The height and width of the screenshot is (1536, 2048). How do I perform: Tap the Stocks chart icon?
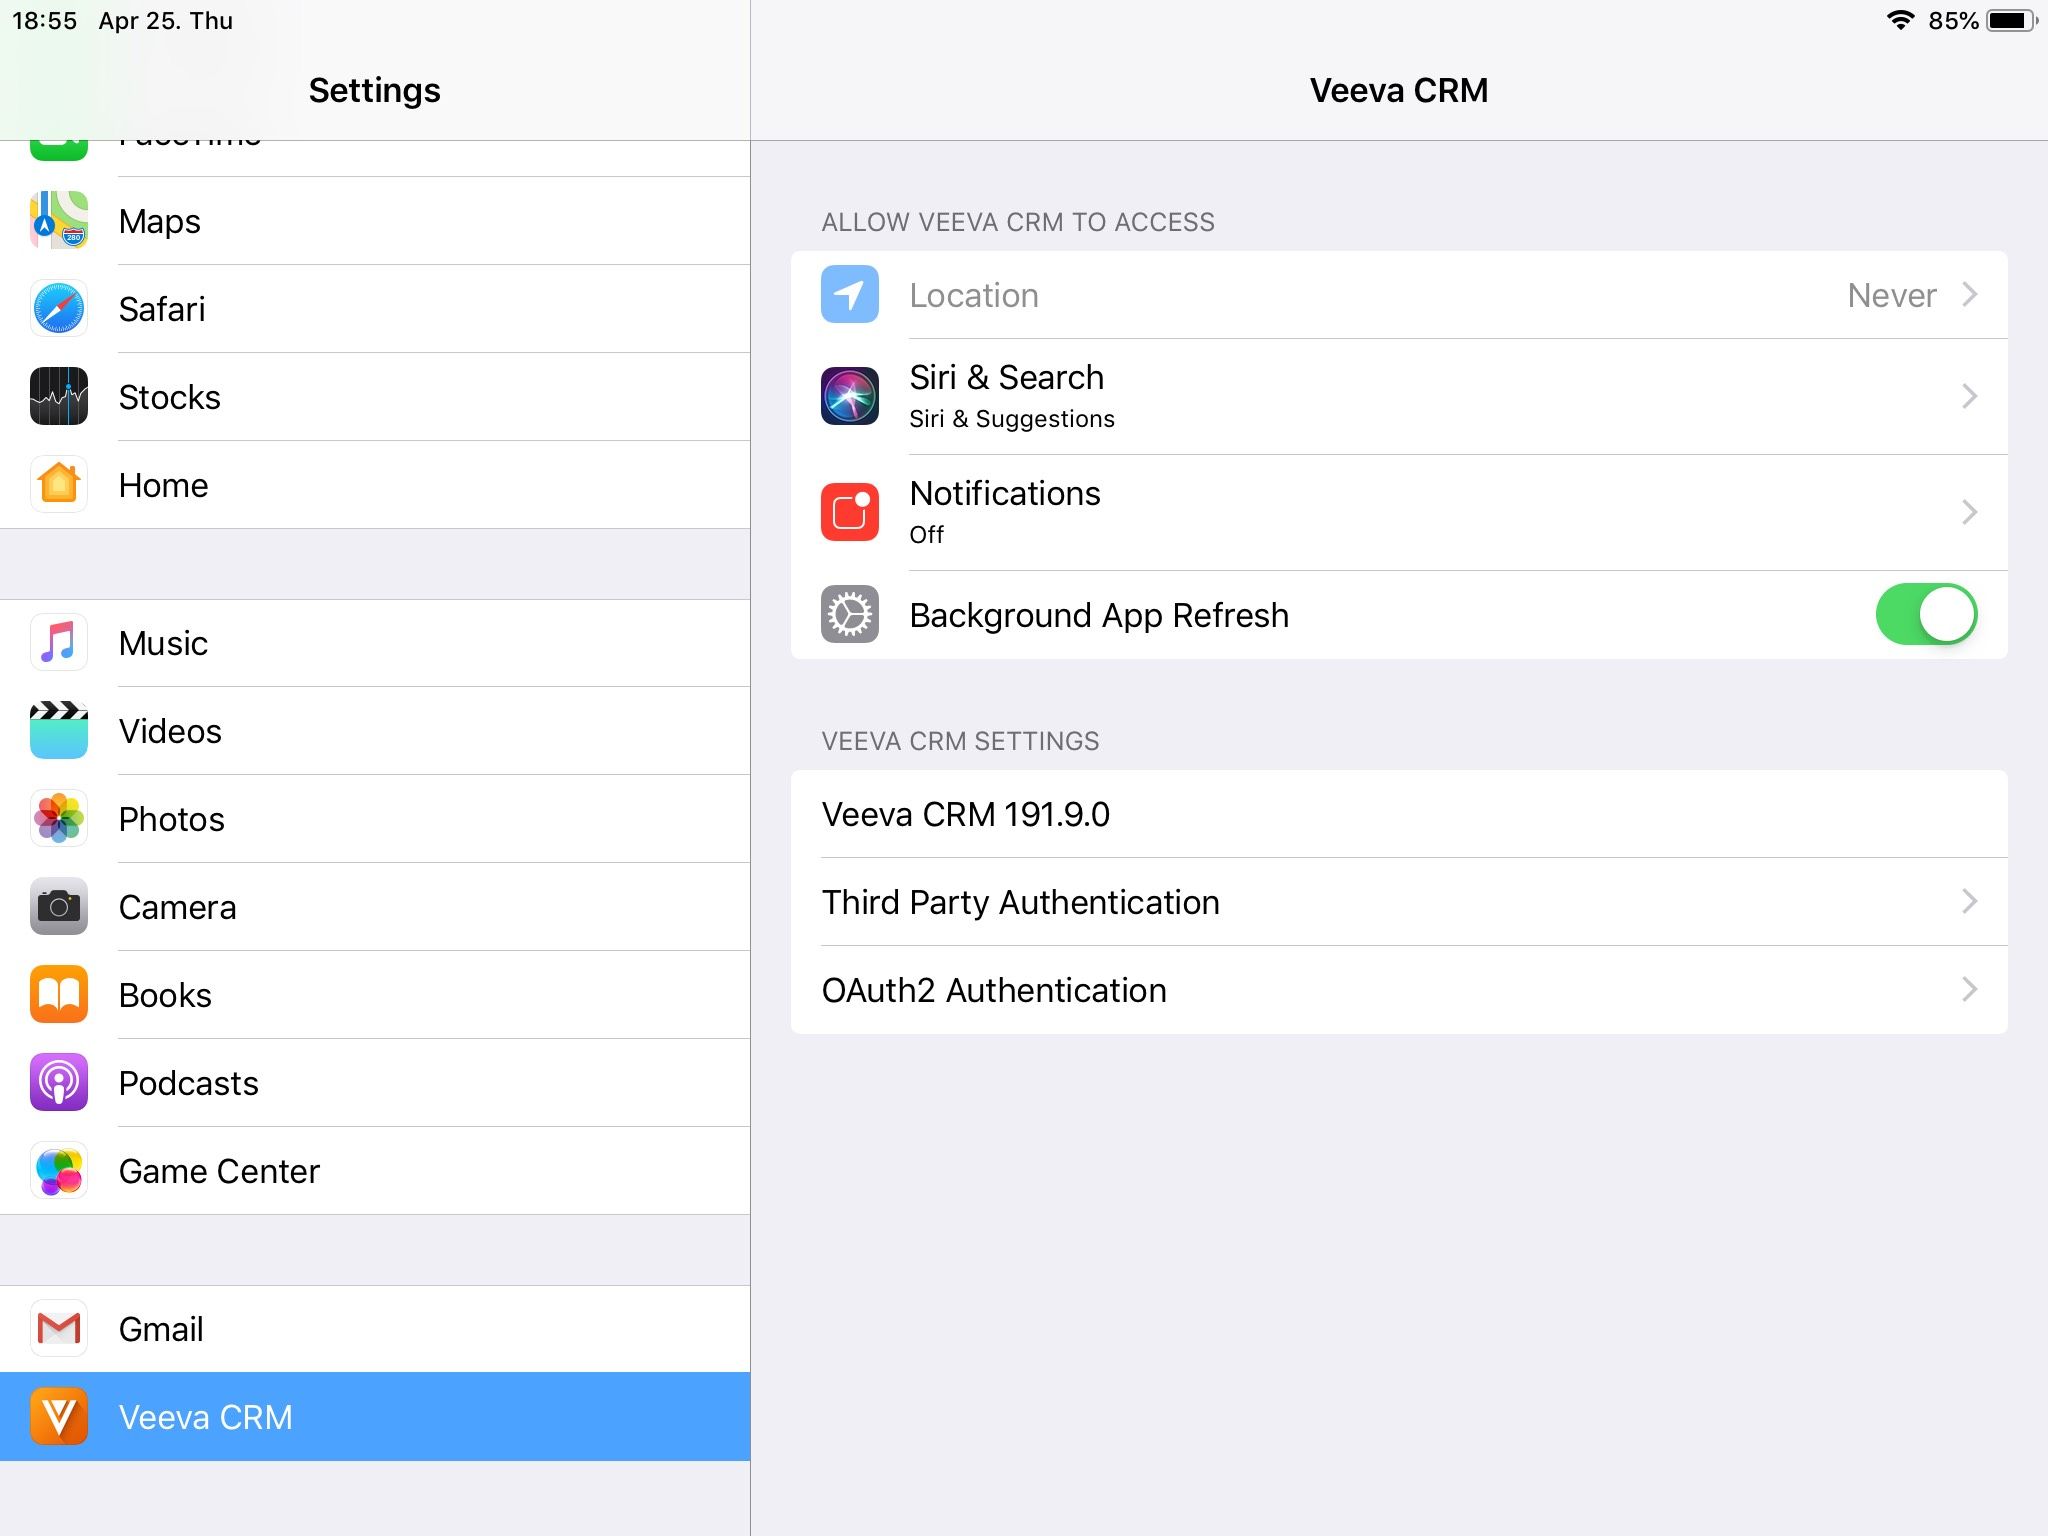(59, 396)
